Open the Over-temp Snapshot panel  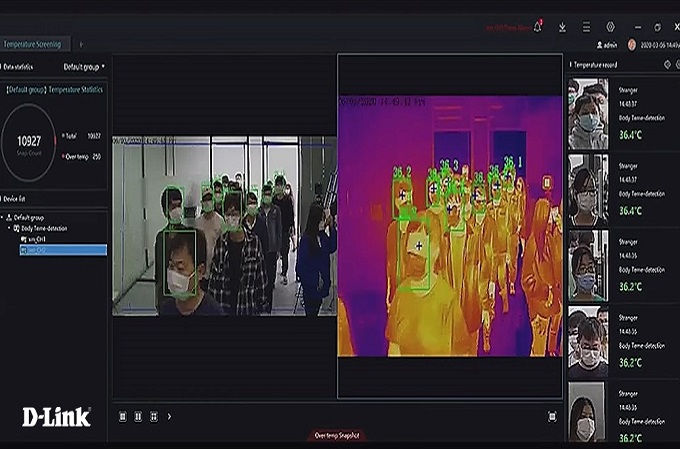335,435
